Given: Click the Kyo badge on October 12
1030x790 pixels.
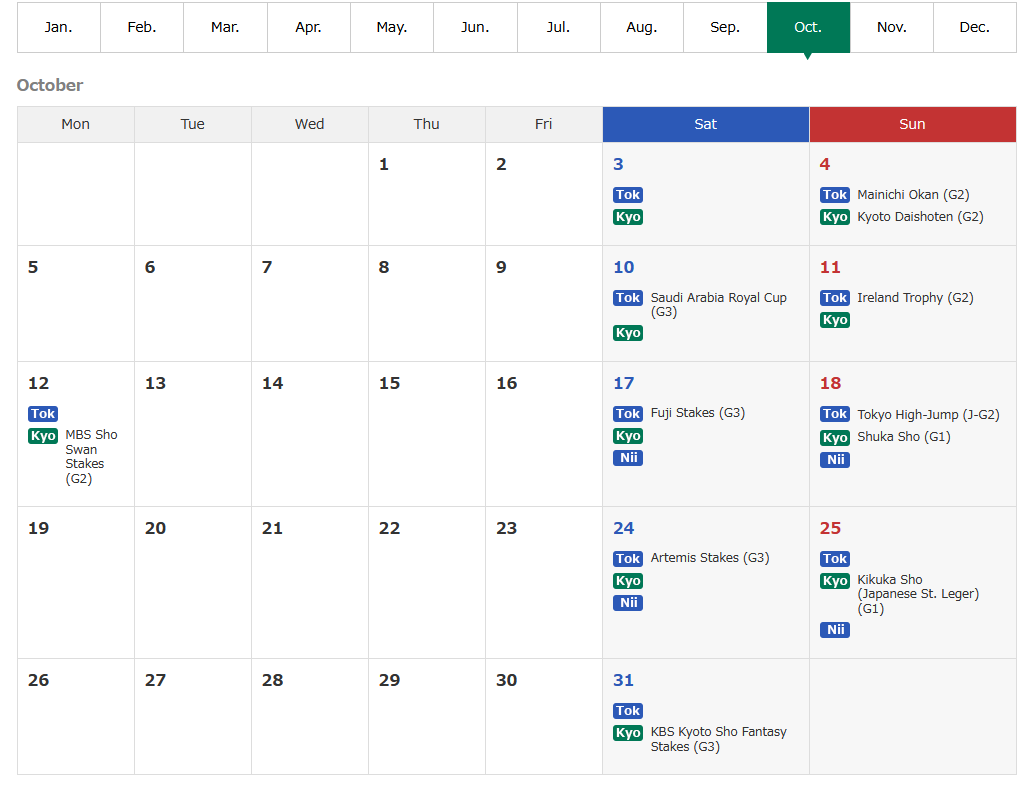Looking at the screenshot, I should [43, 436].
